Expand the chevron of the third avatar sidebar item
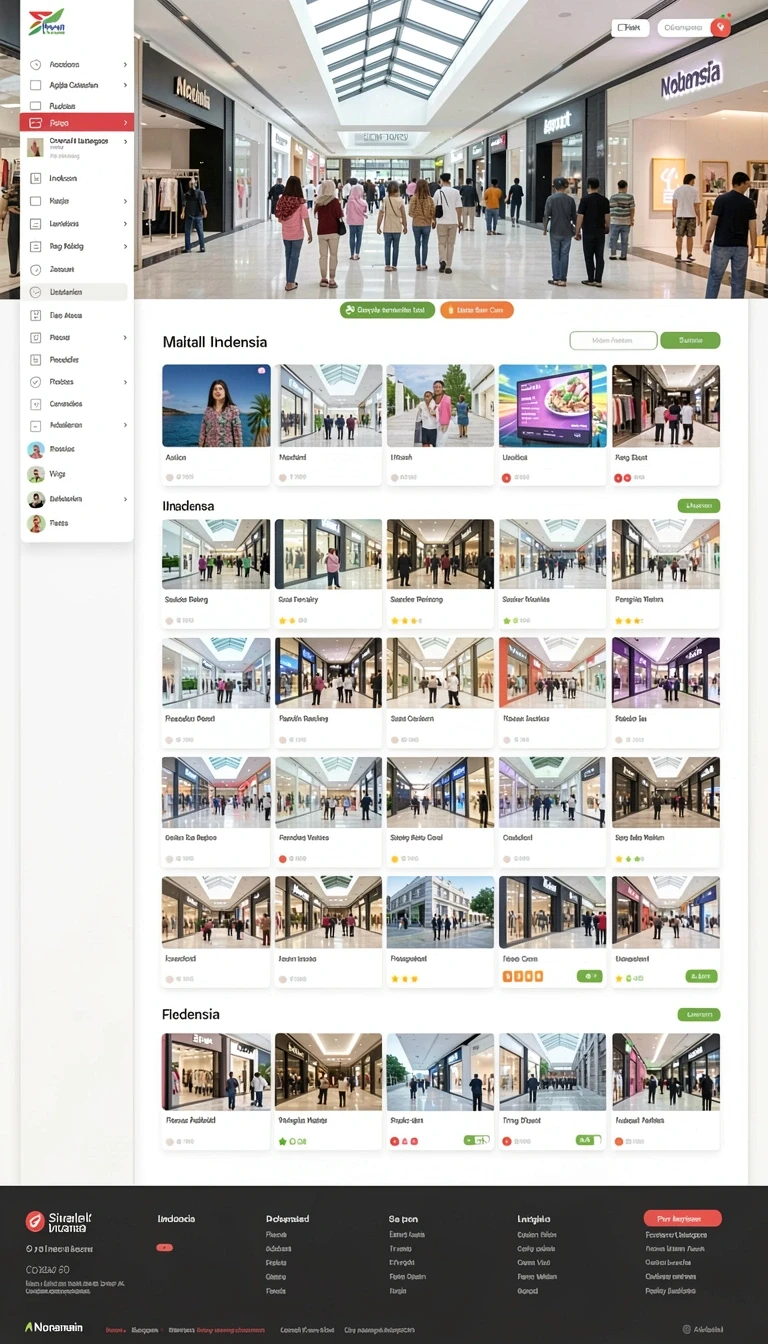This screenshot has height=1344, width=768. pos(125,498)
